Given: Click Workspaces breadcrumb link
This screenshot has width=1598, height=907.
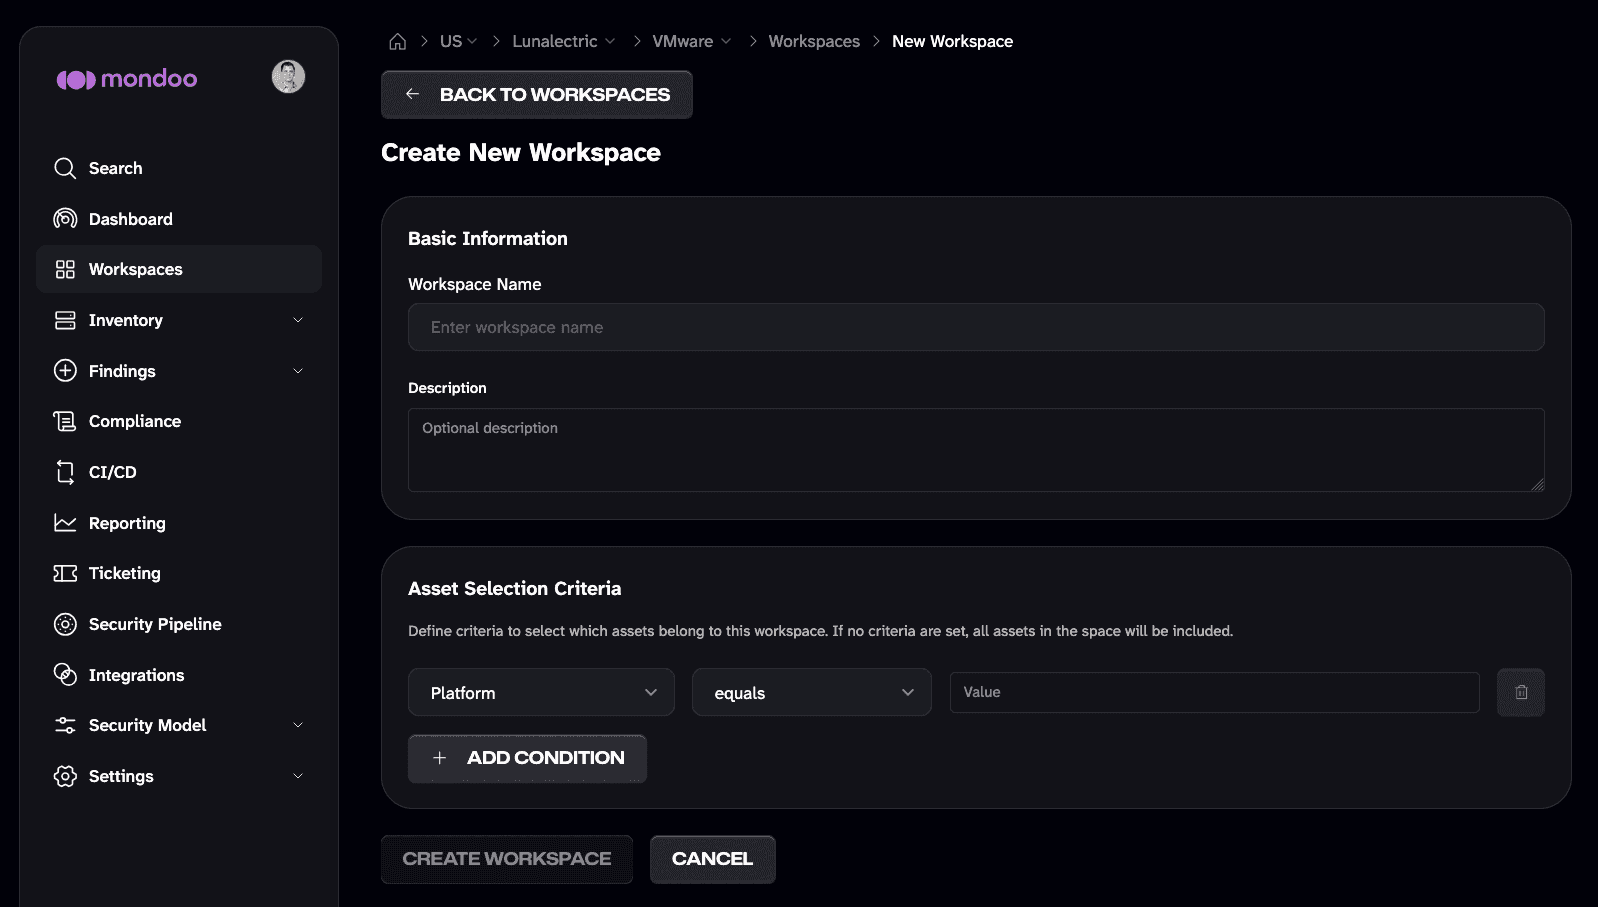Looking at the screenshot, I should coord(814,41).
